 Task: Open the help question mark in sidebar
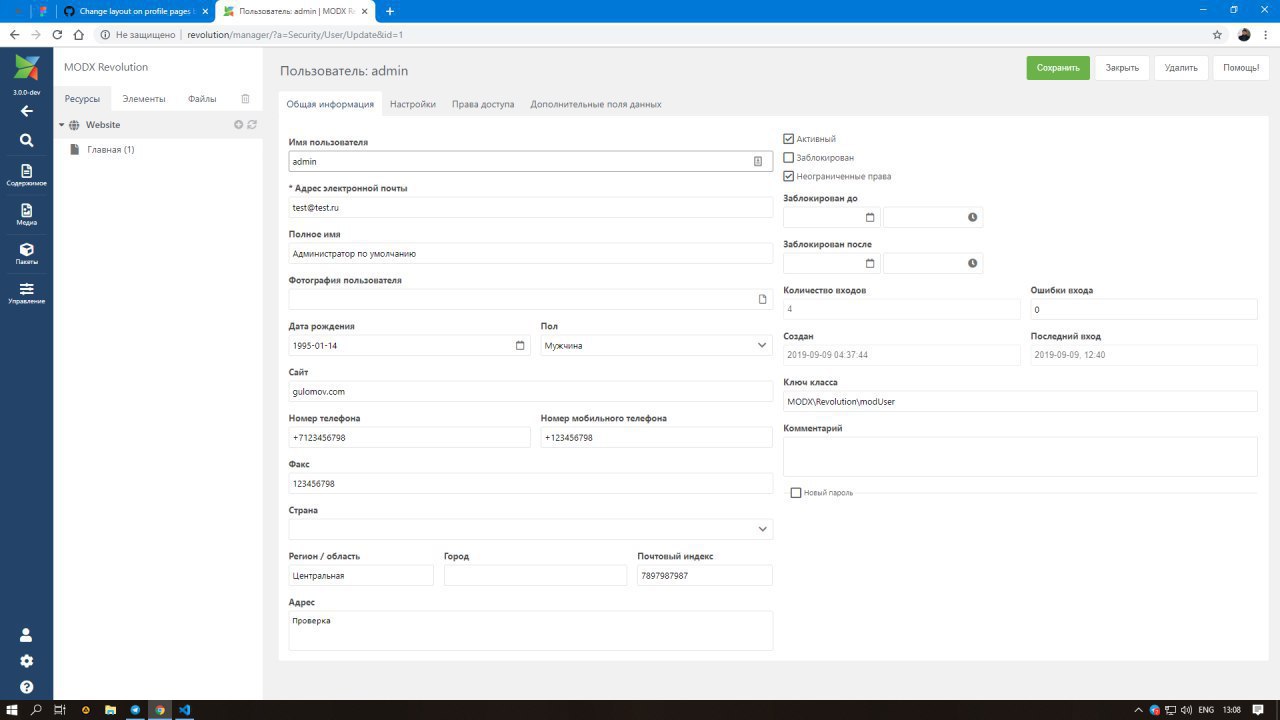pos(27,687)
